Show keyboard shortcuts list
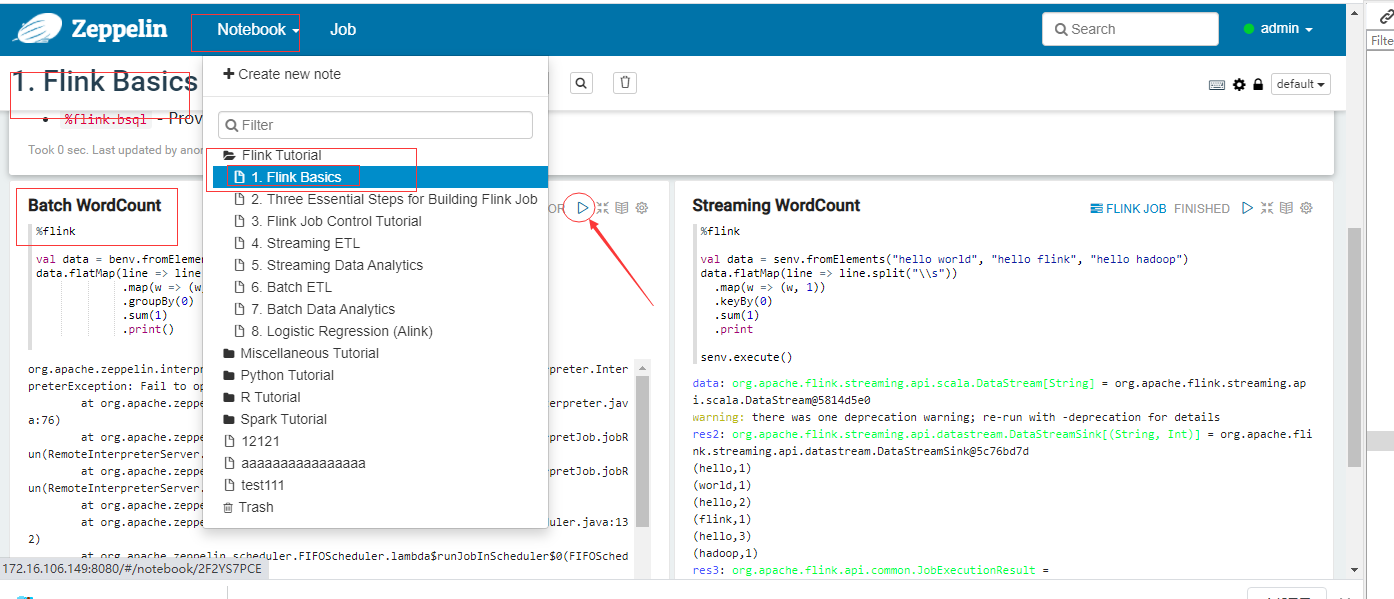Viewport: 1394px width, 599px height. [1217, 85]
